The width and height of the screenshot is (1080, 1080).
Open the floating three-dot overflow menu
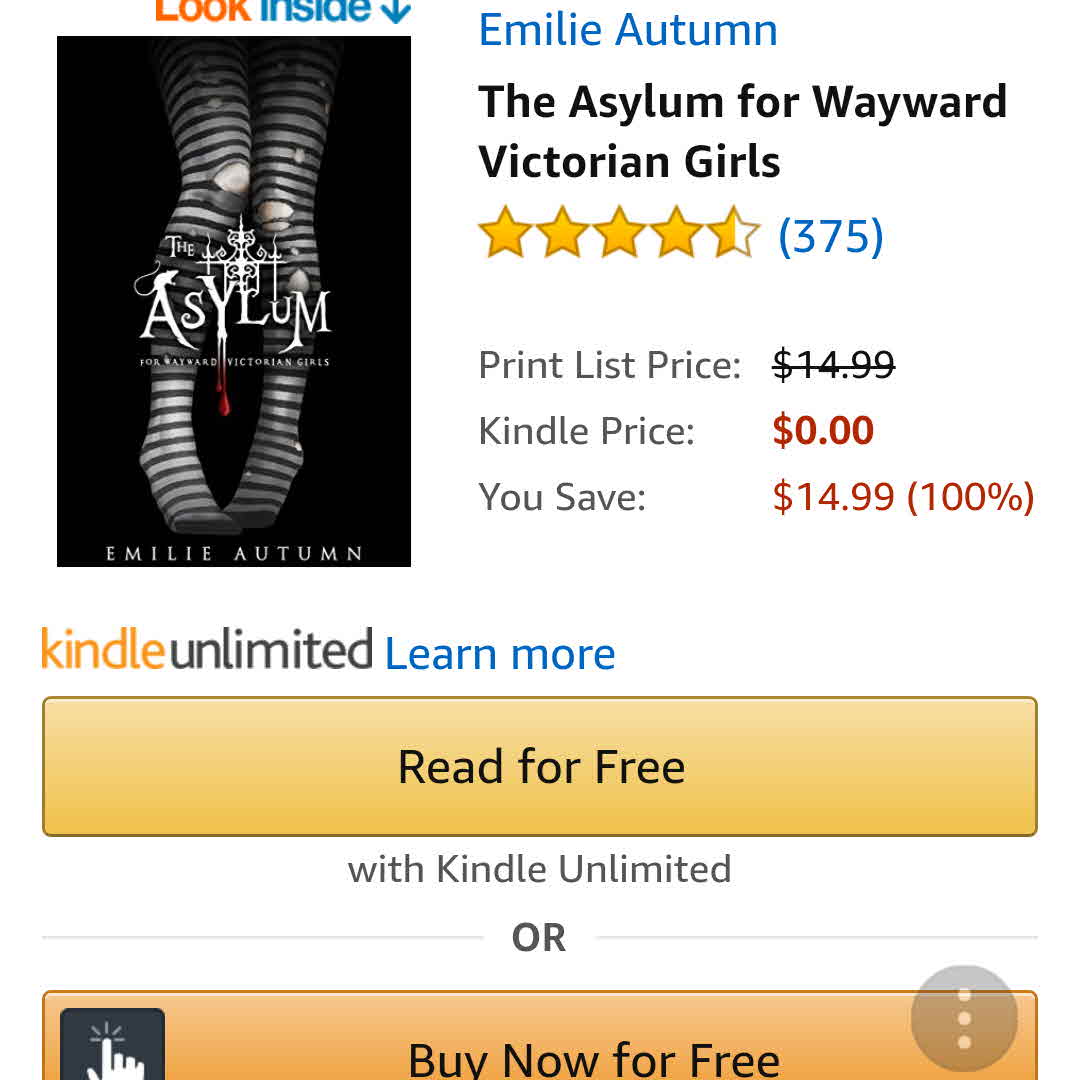click(x=964, y=1019)
